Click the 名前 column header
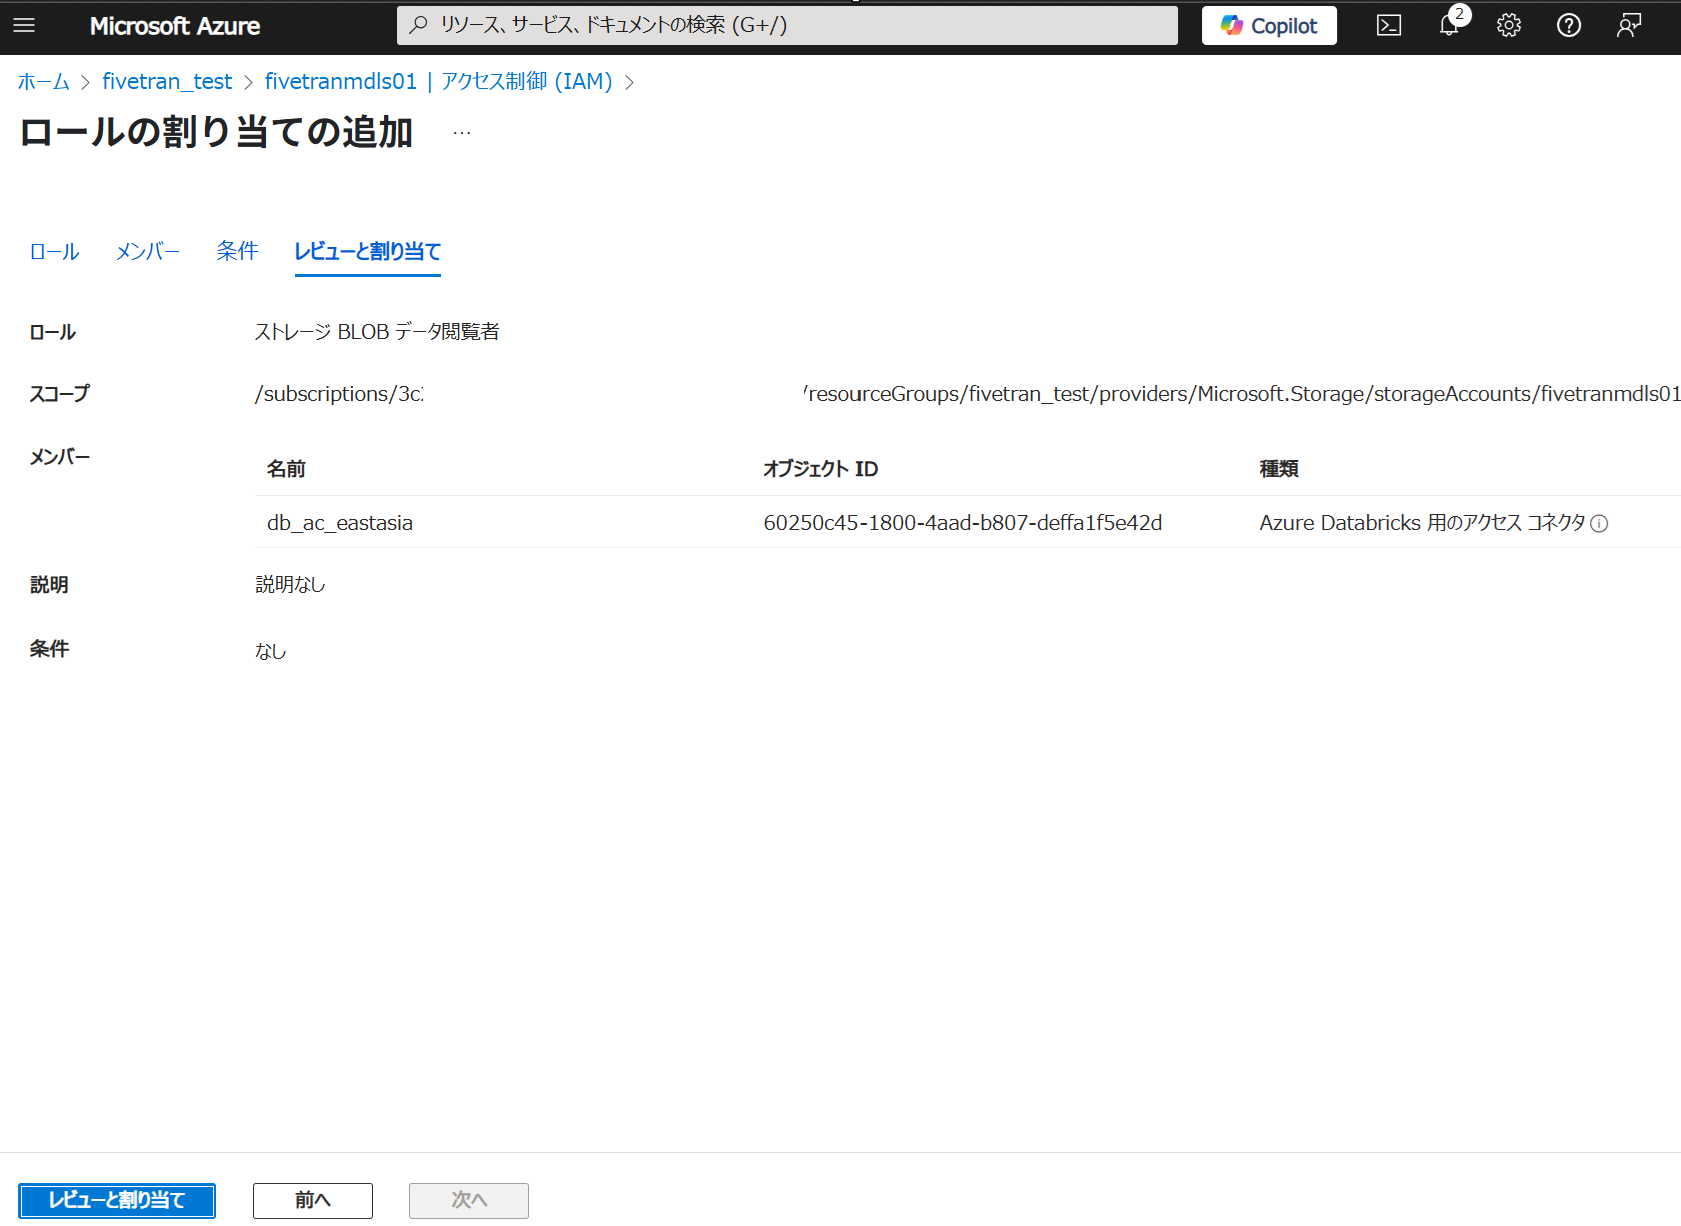 [x=286, y=469]
